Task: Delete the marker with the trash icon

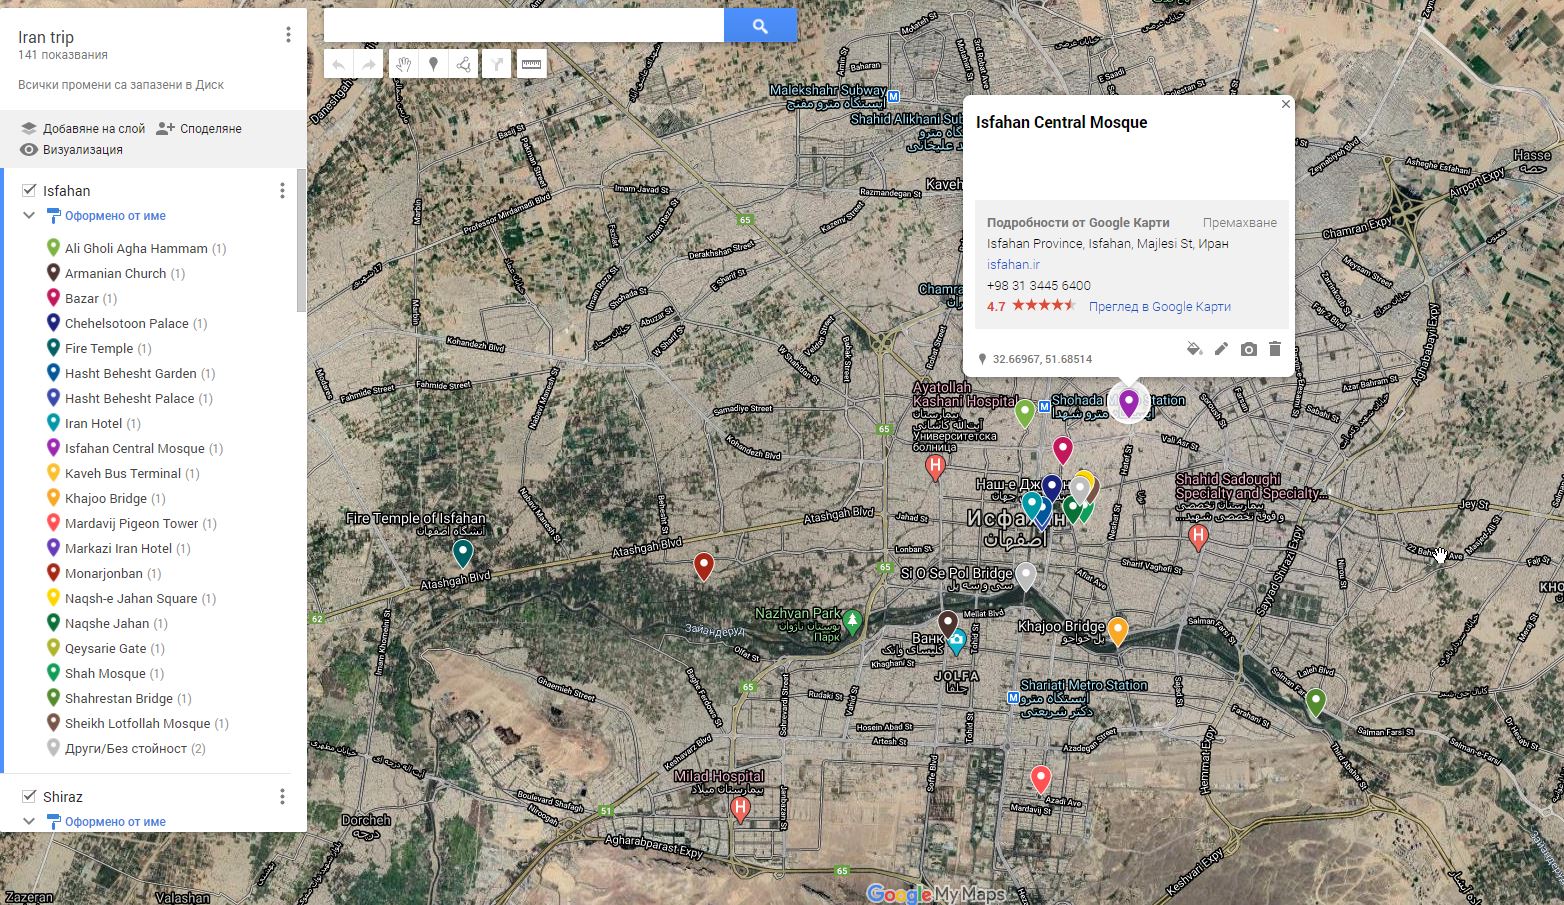Action: click(x=1275, y=349)
